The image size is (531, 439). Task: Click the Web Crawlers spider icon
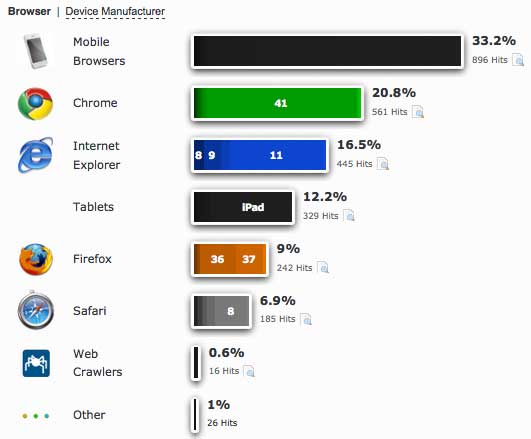36,363
